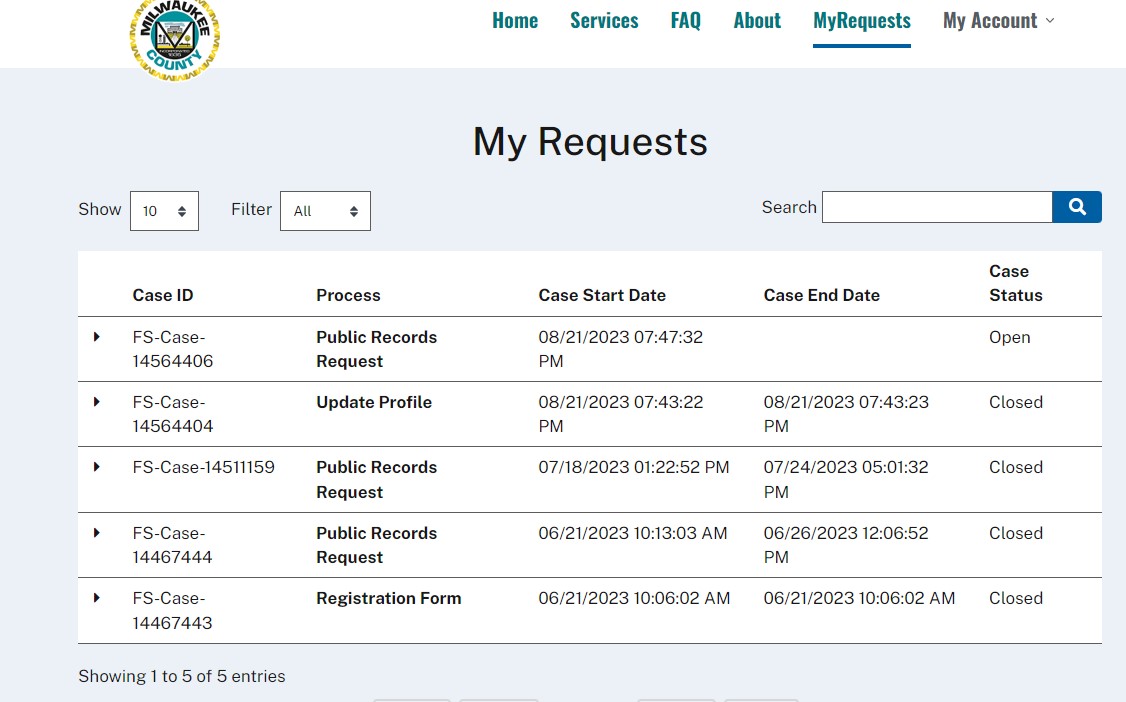Navigate to the About page

tap(757, 21)
